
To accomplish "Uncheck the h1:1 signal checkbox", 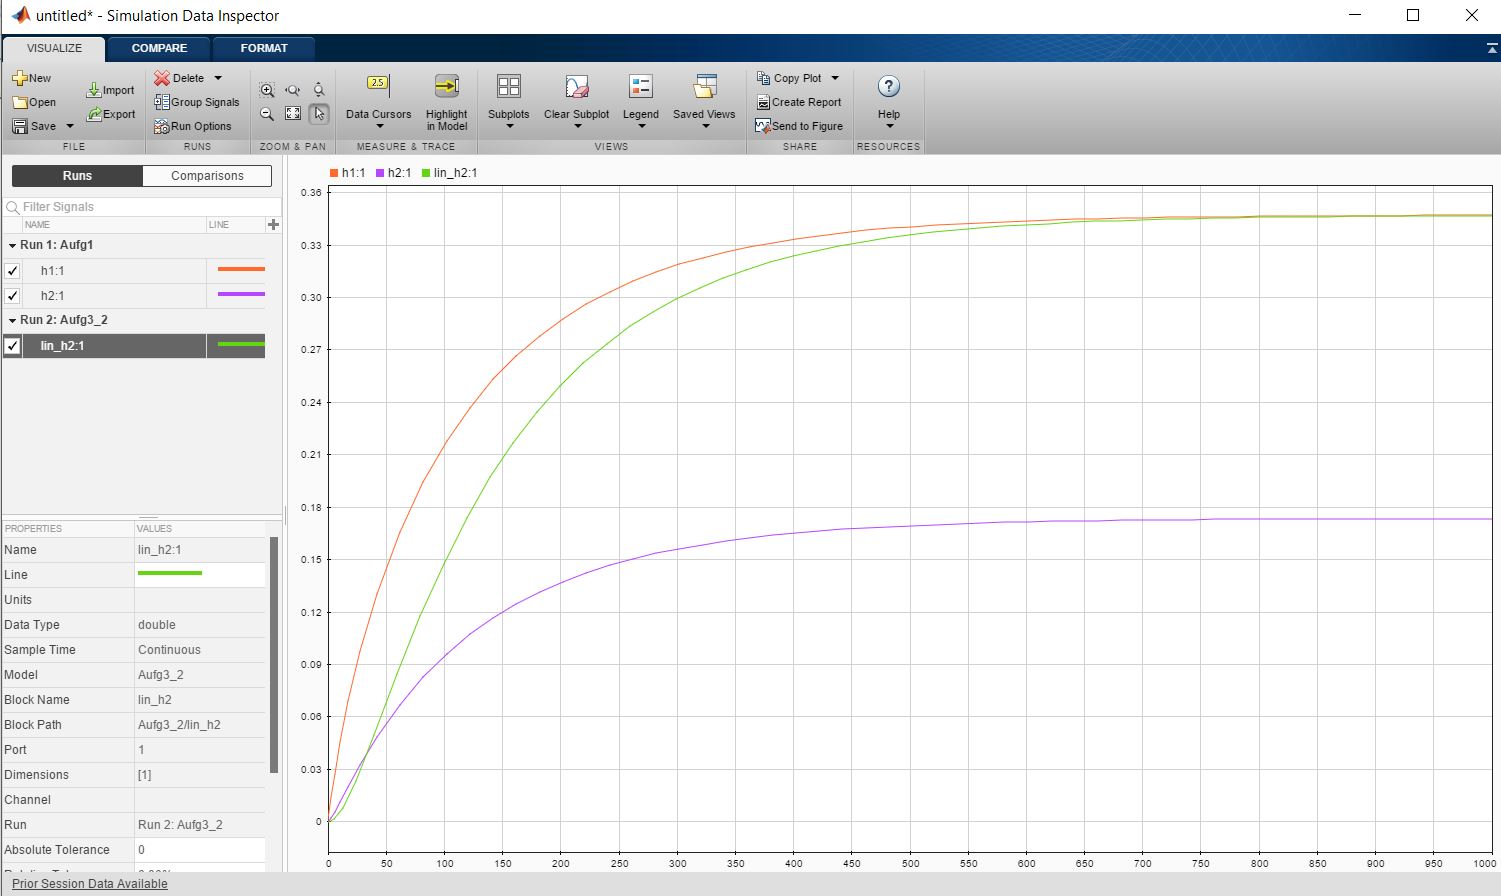I will [12, 270].
